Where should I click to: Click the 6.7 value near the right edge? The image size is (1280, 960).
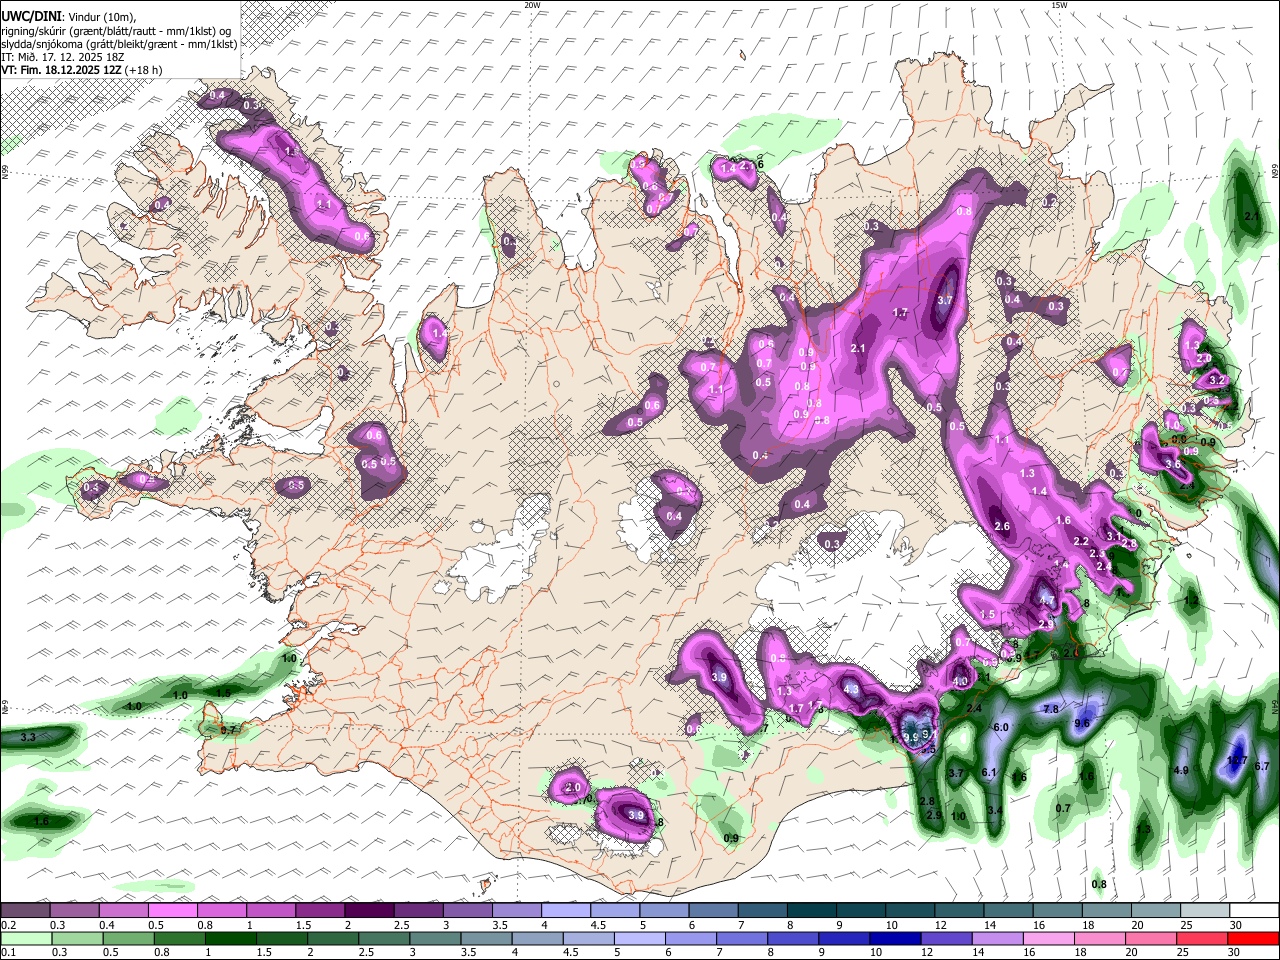coord(1262,766)
